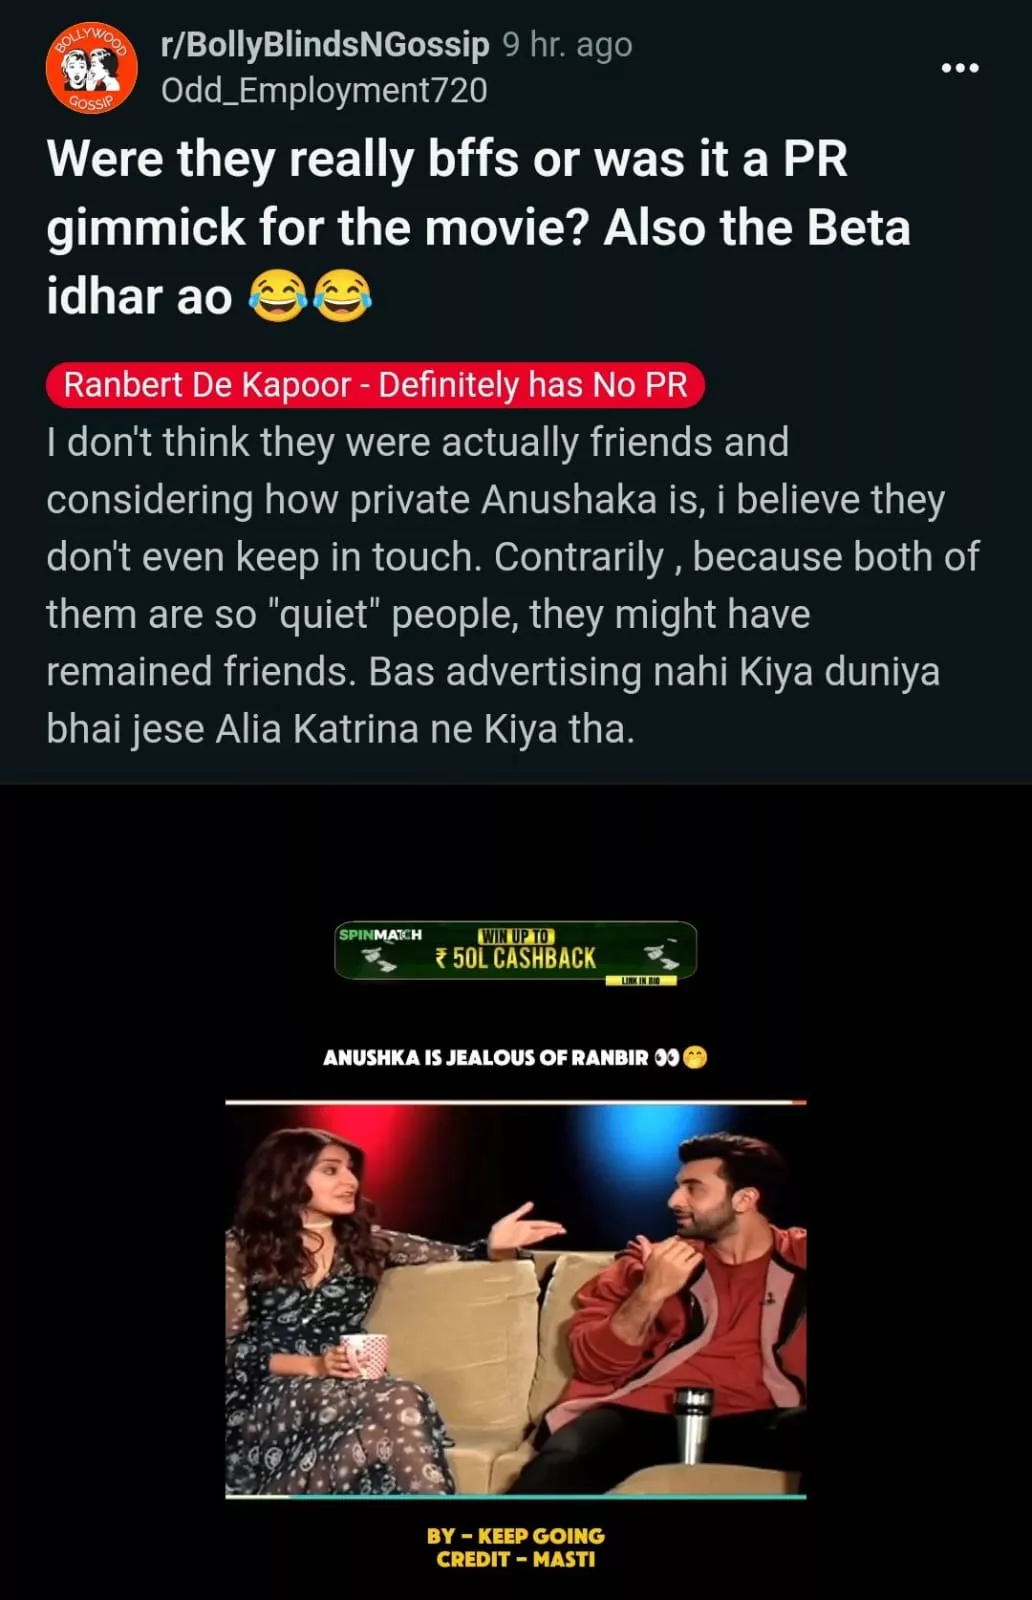This screenshot has width=1032, height=1600.
Task: Open the three-dot post options menu
Action: click(x=960, y=68)
